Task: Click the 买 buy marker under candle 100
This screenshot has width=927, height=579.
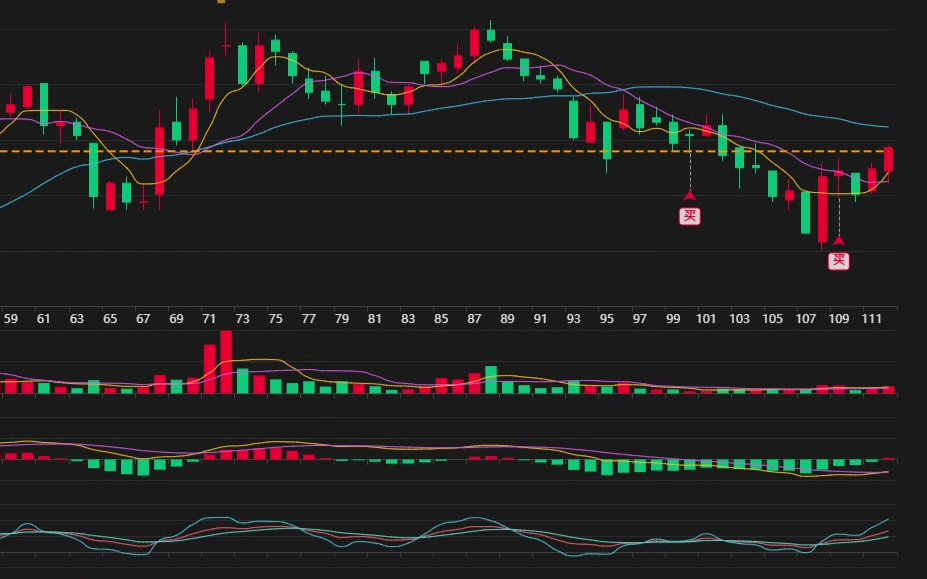Action: coord(689,216)
